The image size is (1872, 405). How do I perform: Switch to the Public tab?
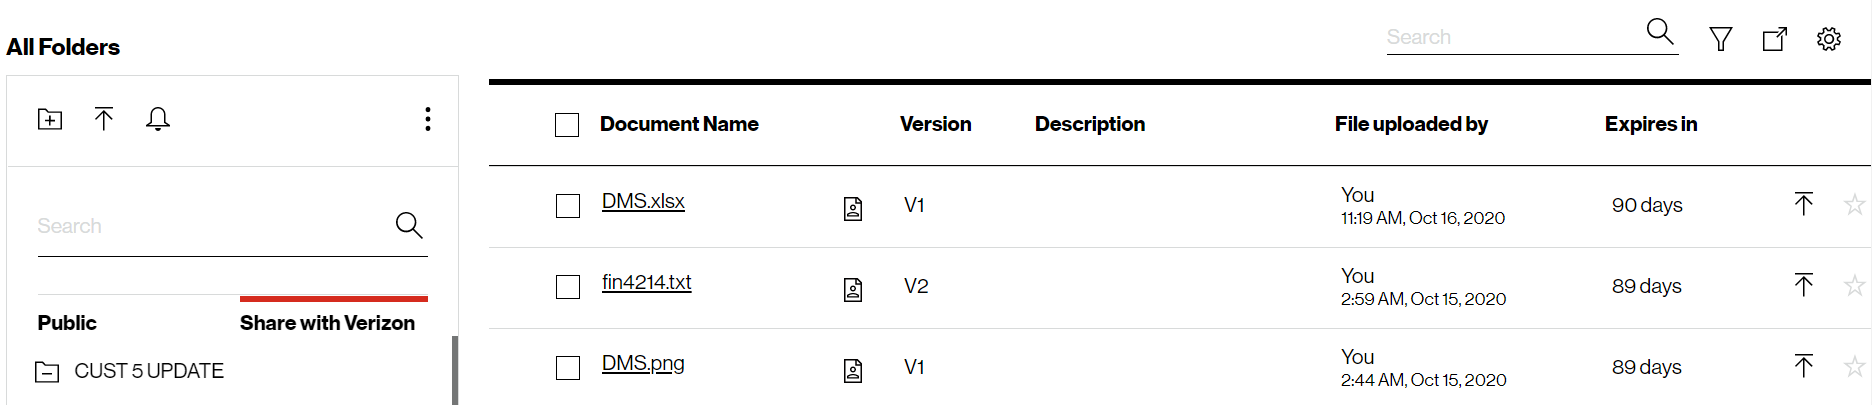(x=67, y=323)
